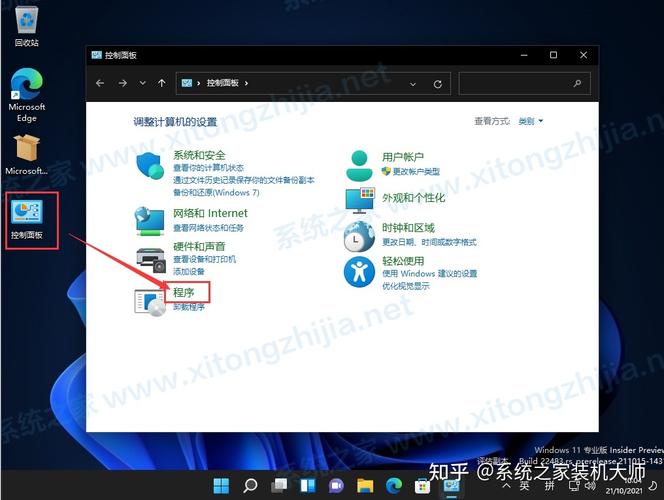This screenshot has width=664, height=500.
Task: Open the Windows Start menu
Action: (x=221, y=485)
